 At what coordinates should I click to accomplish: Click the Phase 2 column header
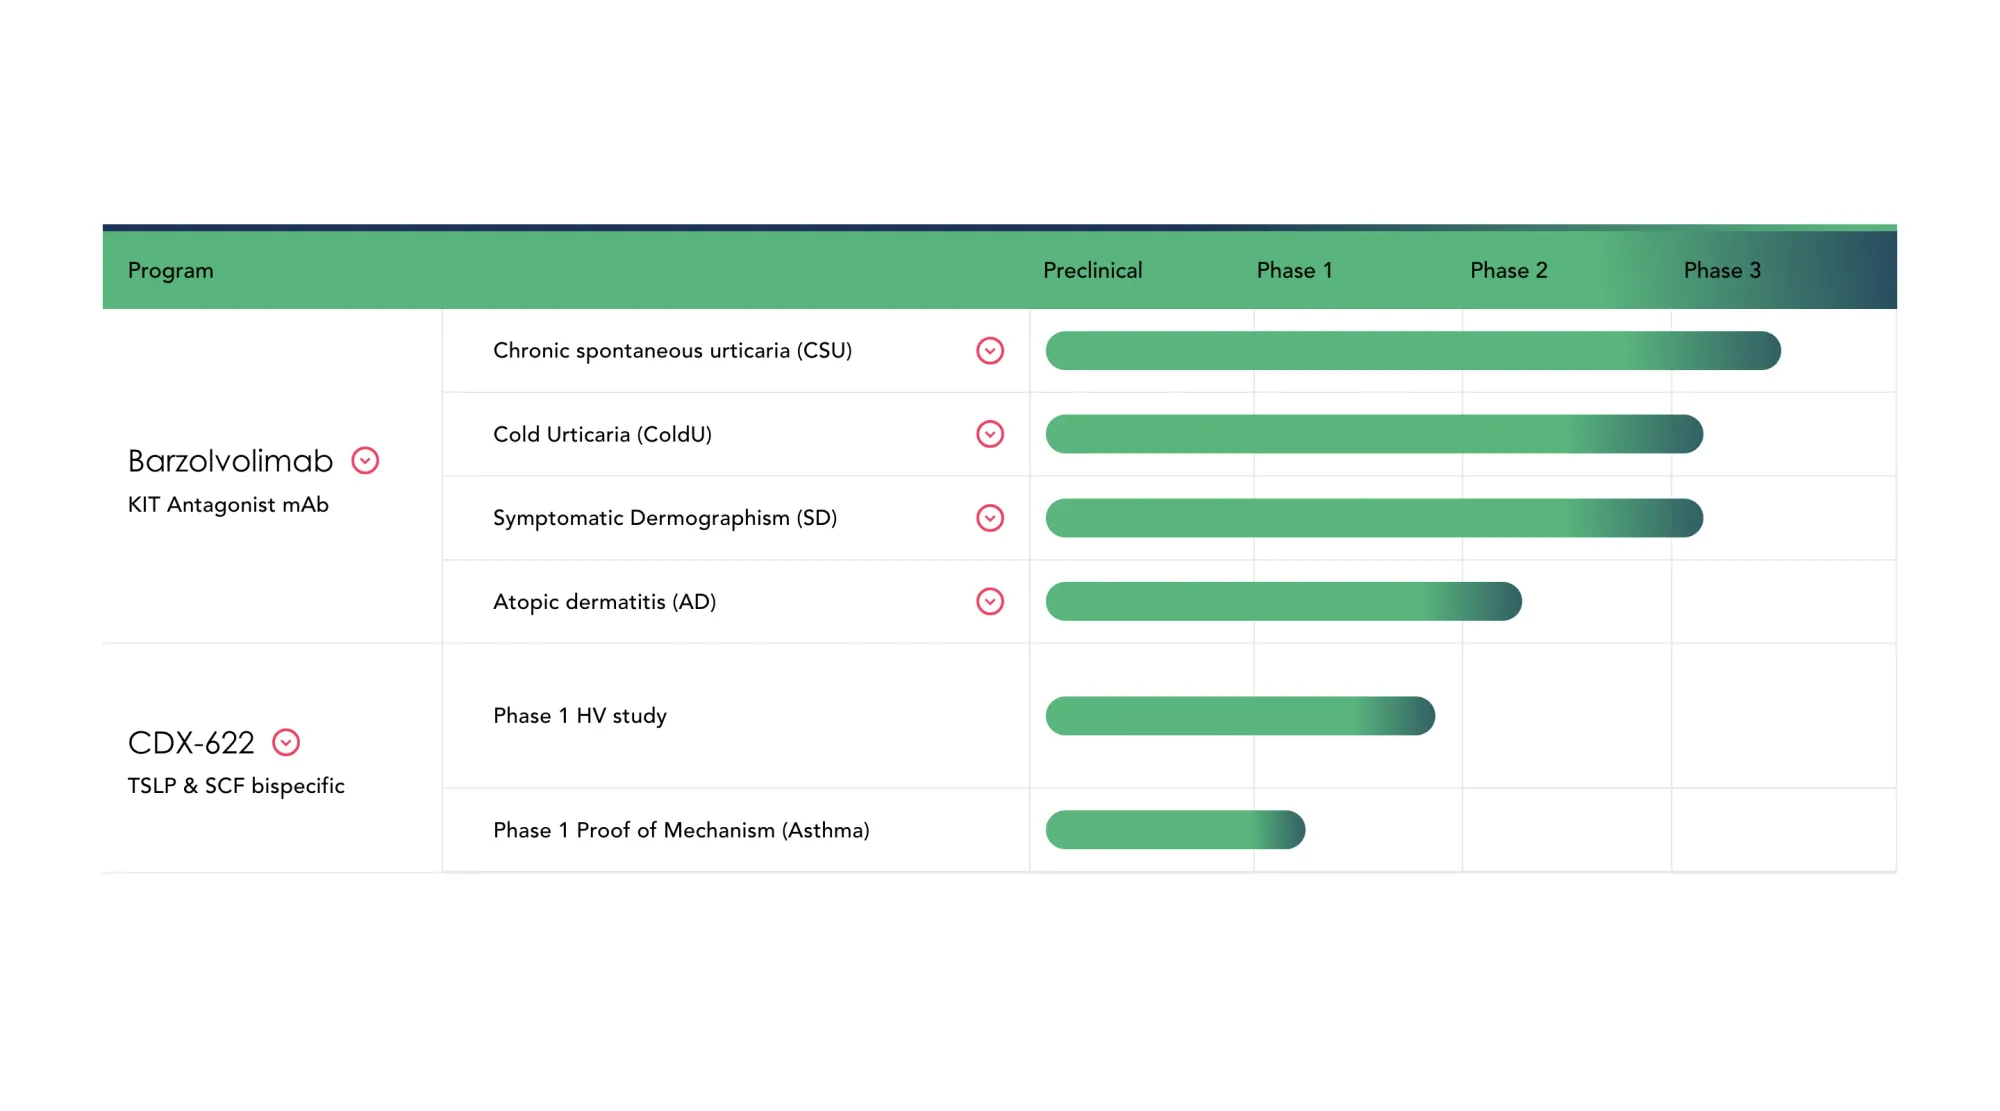click(x=1508, y=270)
